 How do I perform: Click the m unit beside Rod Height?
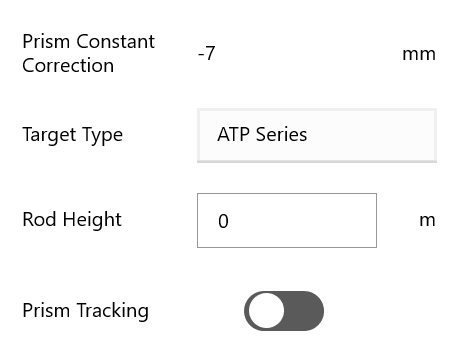[x=427, y=221]
